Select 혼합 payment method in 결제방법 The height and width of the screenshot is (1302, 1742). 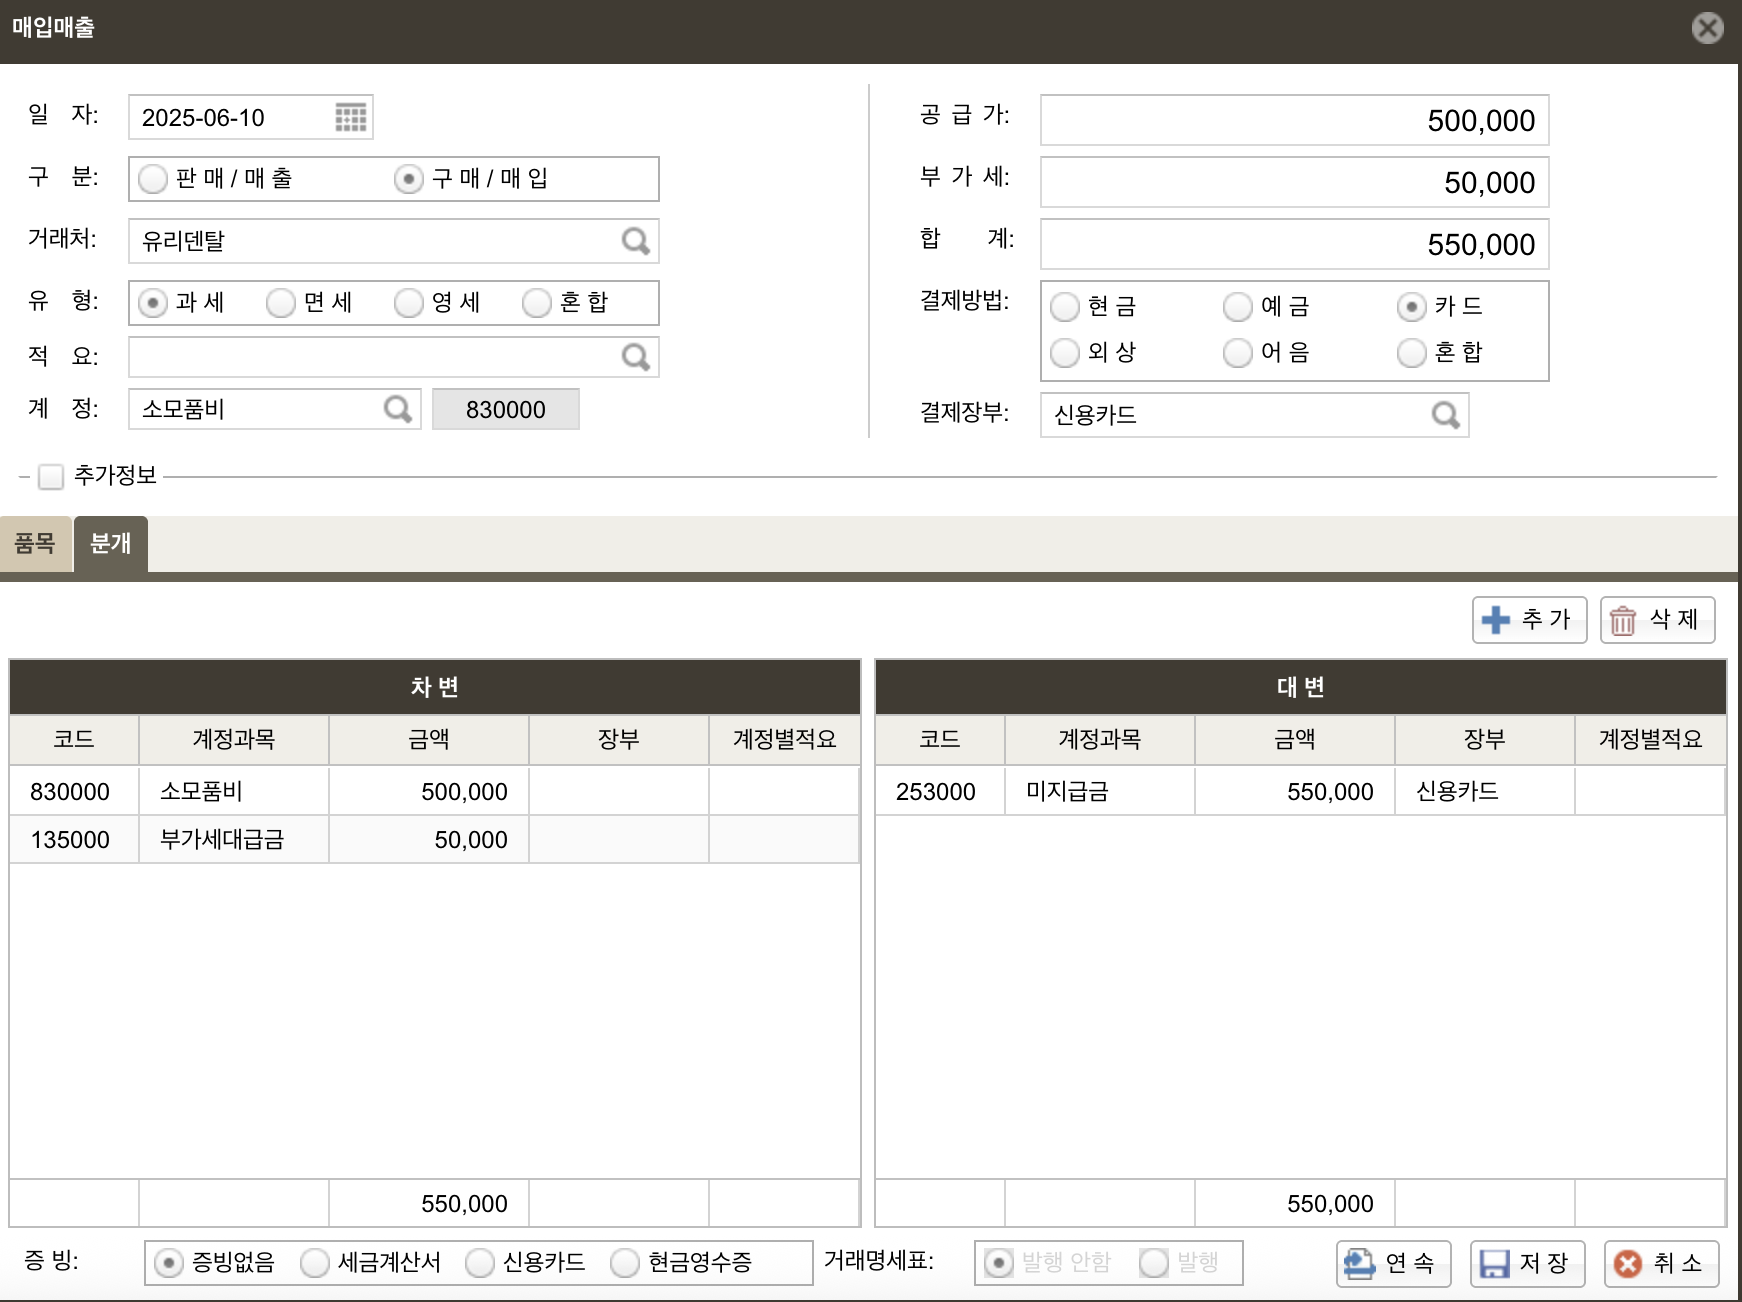pyautogui.click(x=1412, y=353)
